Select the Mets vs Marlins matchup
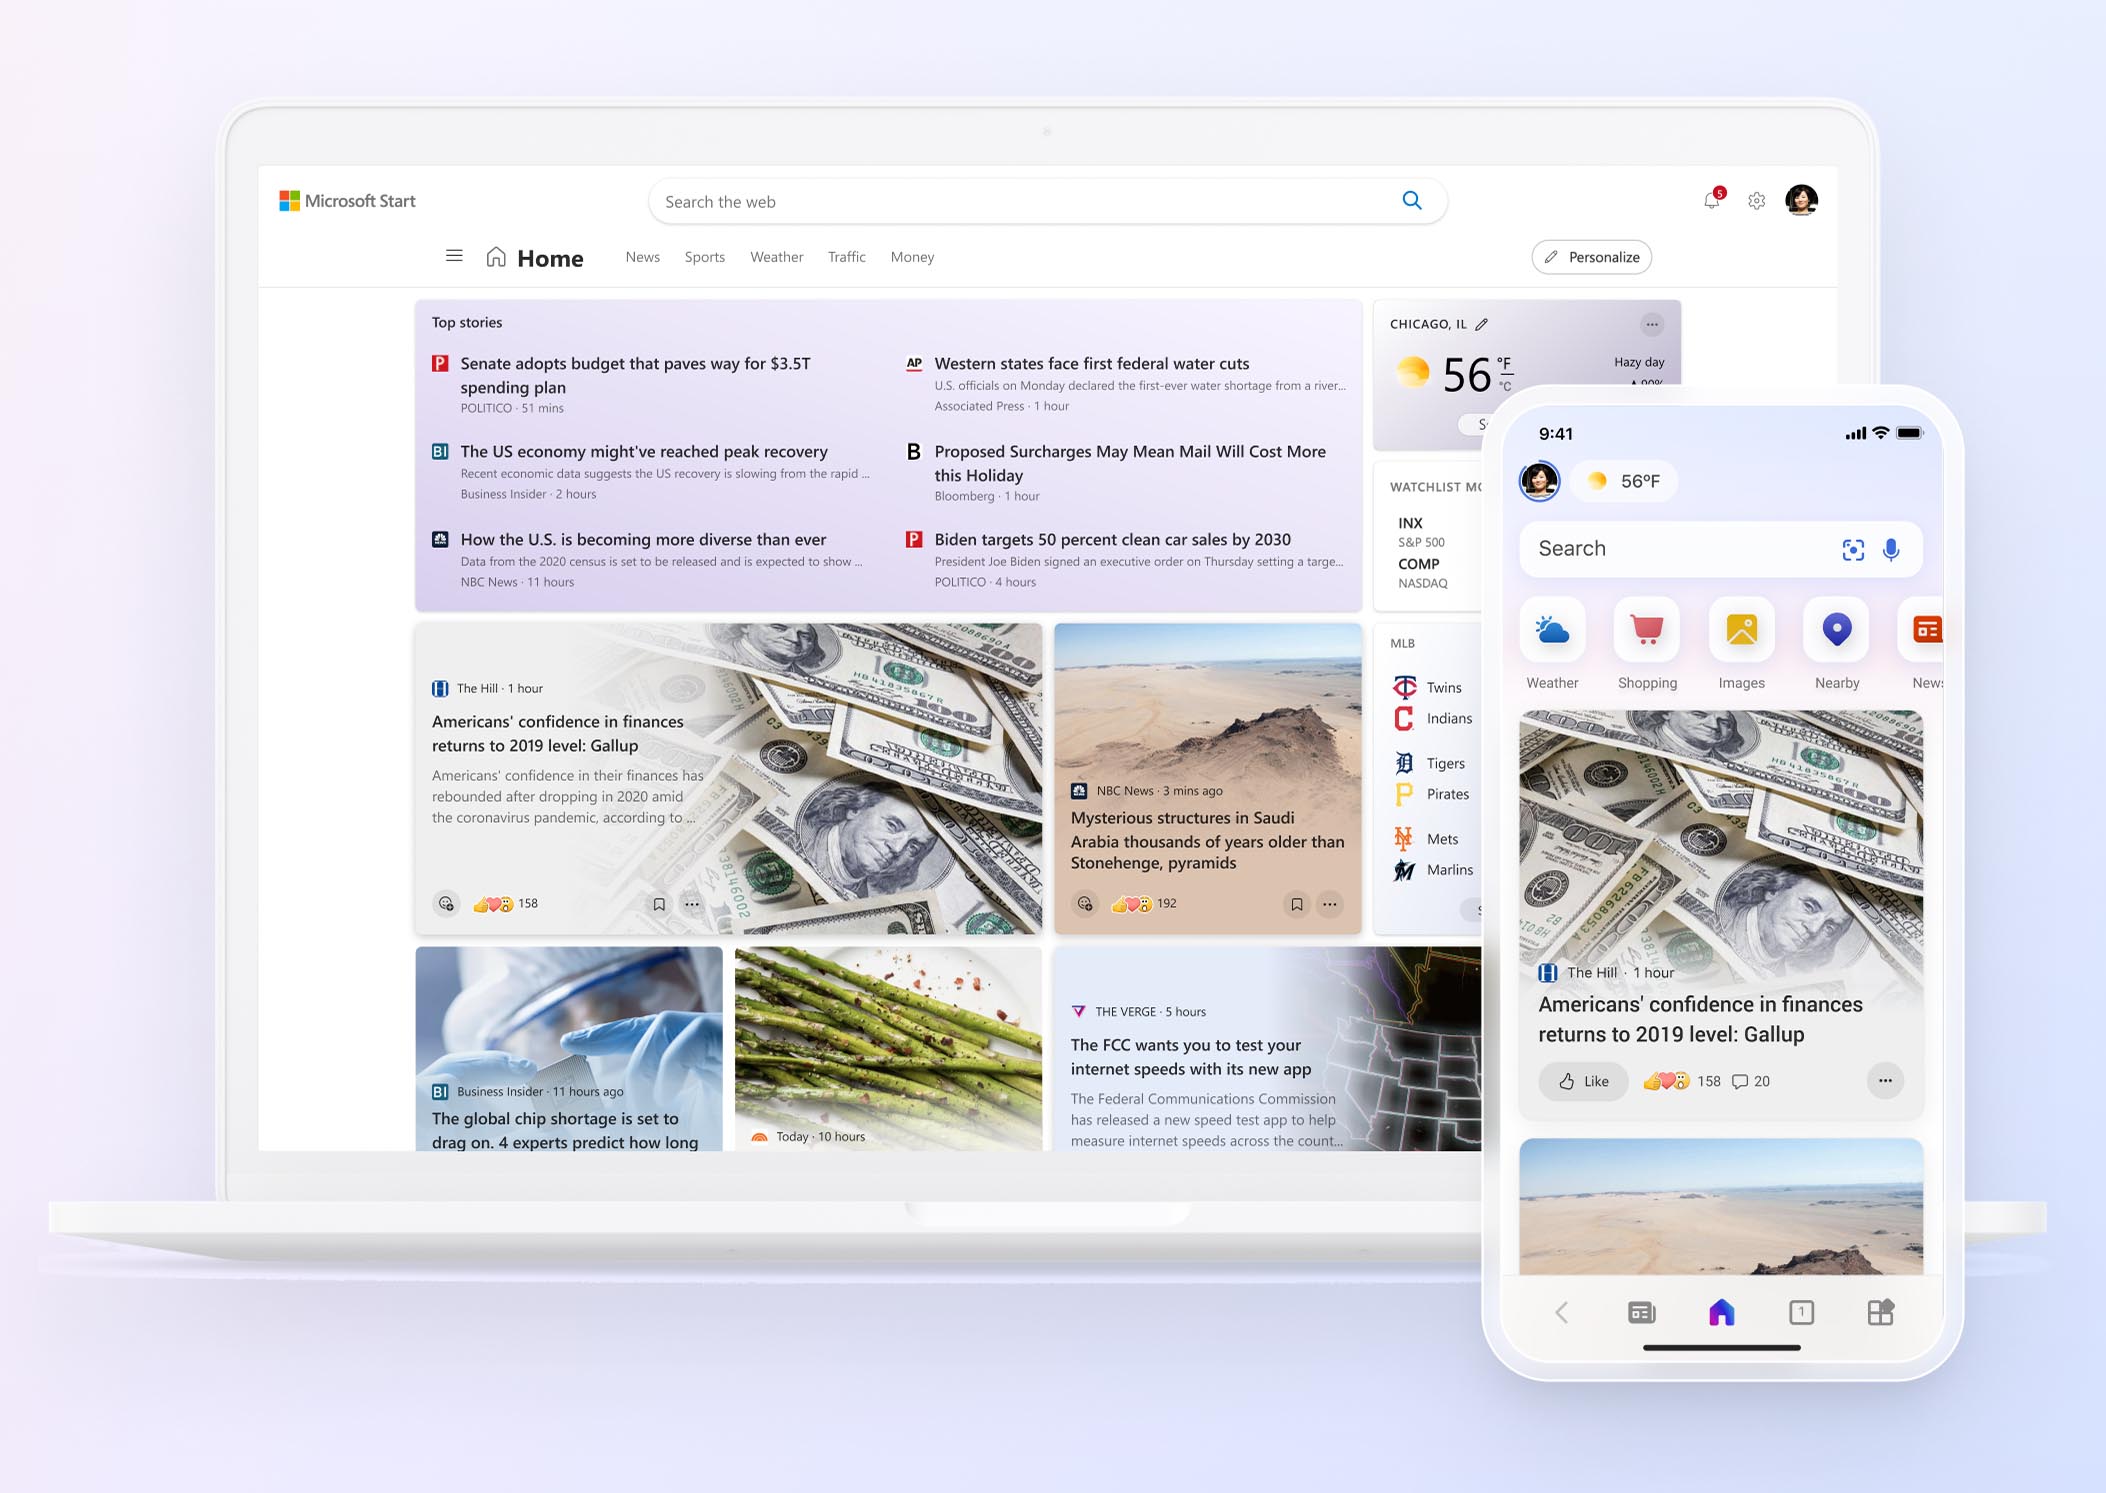 click(1435, 855)
